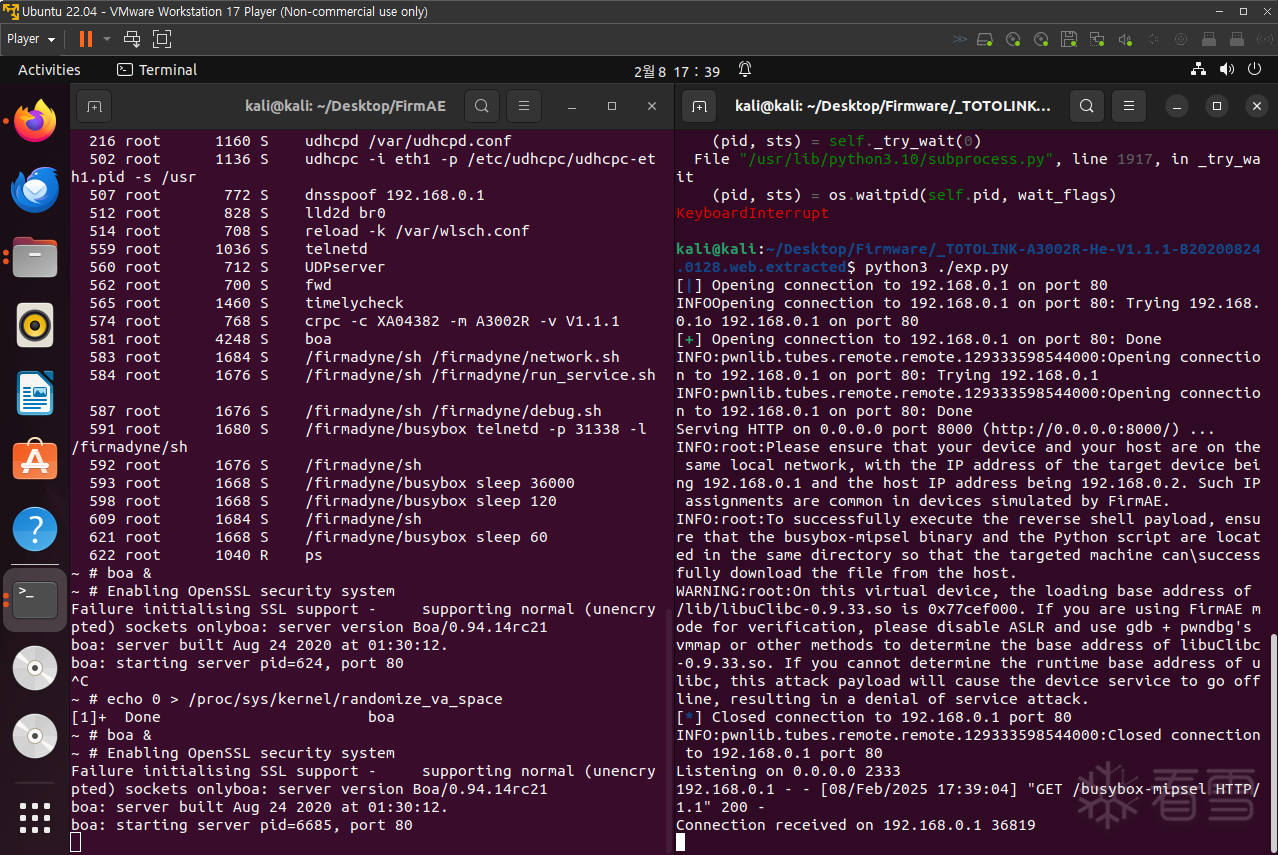Open the clock and calendar panel
Screen dimensions: 1278x855
pos(677,71)
